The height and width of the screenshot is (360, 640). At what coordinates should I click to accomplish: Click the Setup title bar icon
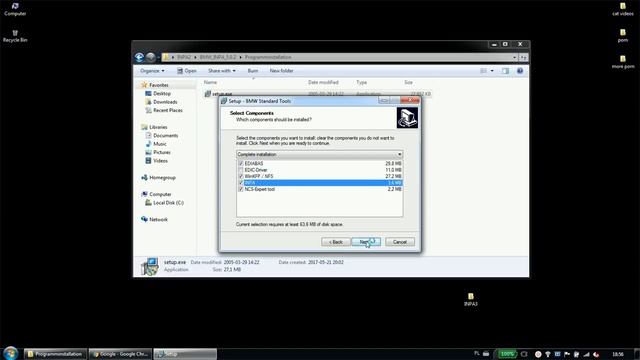[224, 101]
